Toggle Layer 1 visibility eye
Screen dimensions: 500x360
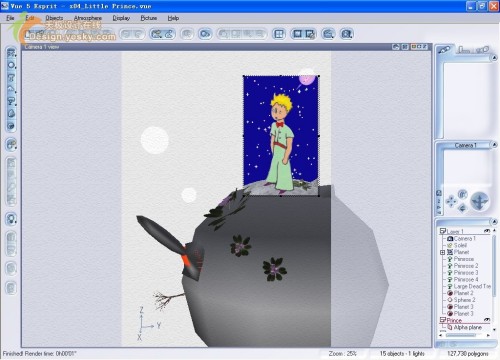coord(487,231)
